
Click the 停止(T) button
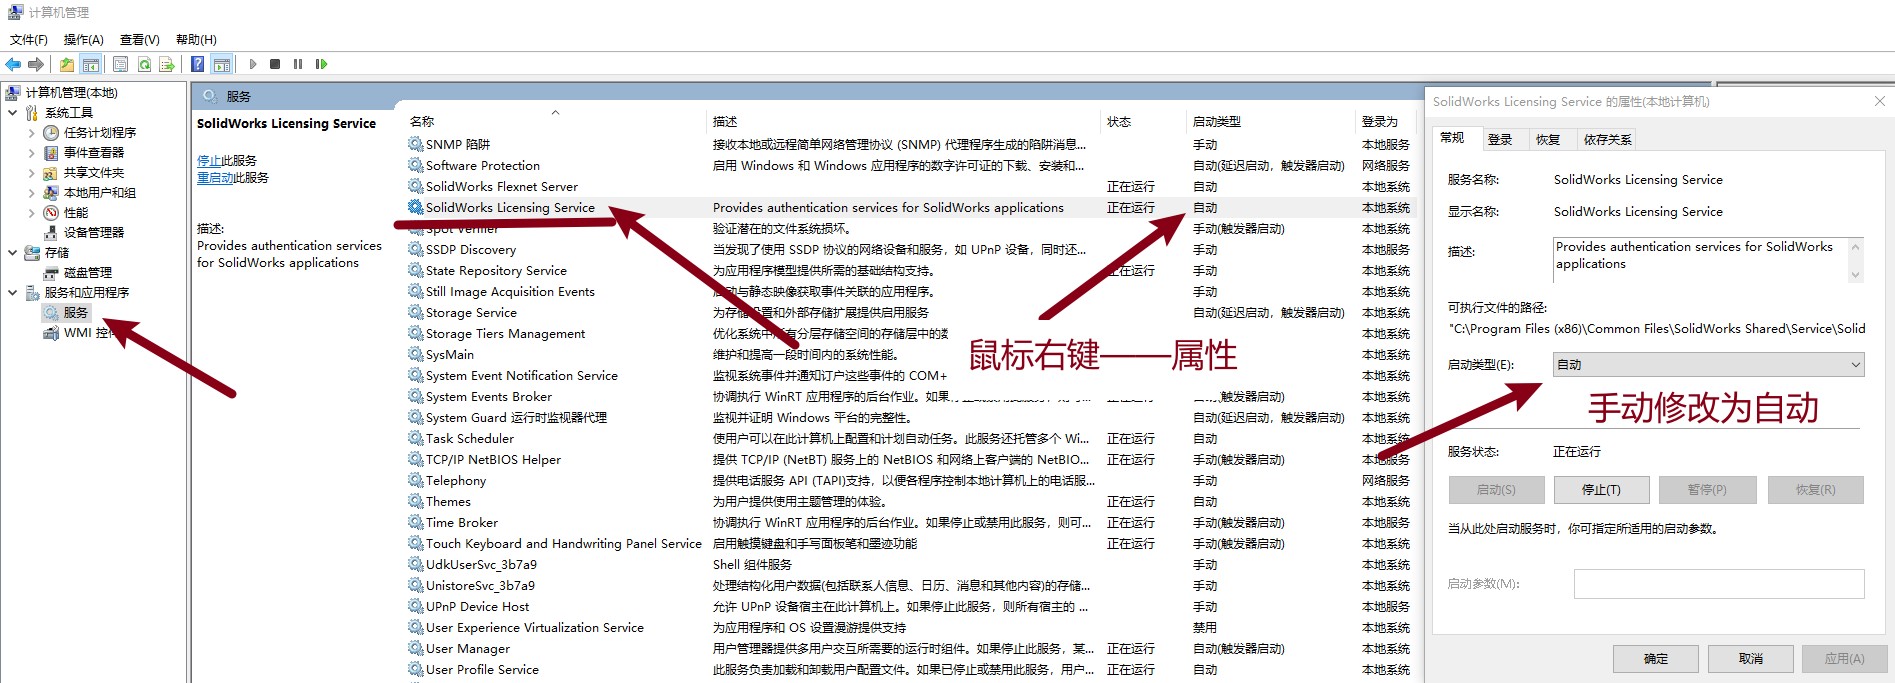point(1601,490)
